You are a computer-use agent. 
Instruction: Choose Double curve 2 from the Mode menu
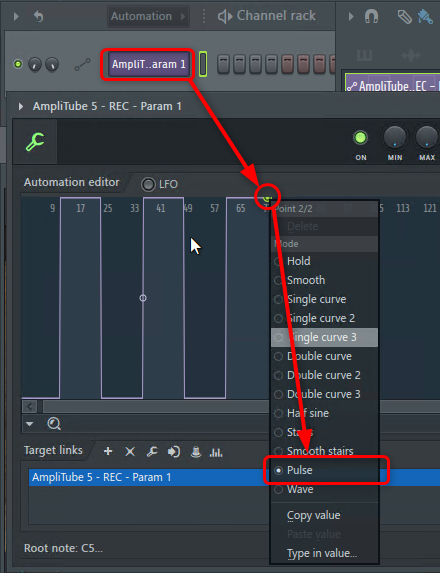pos(324,375)
